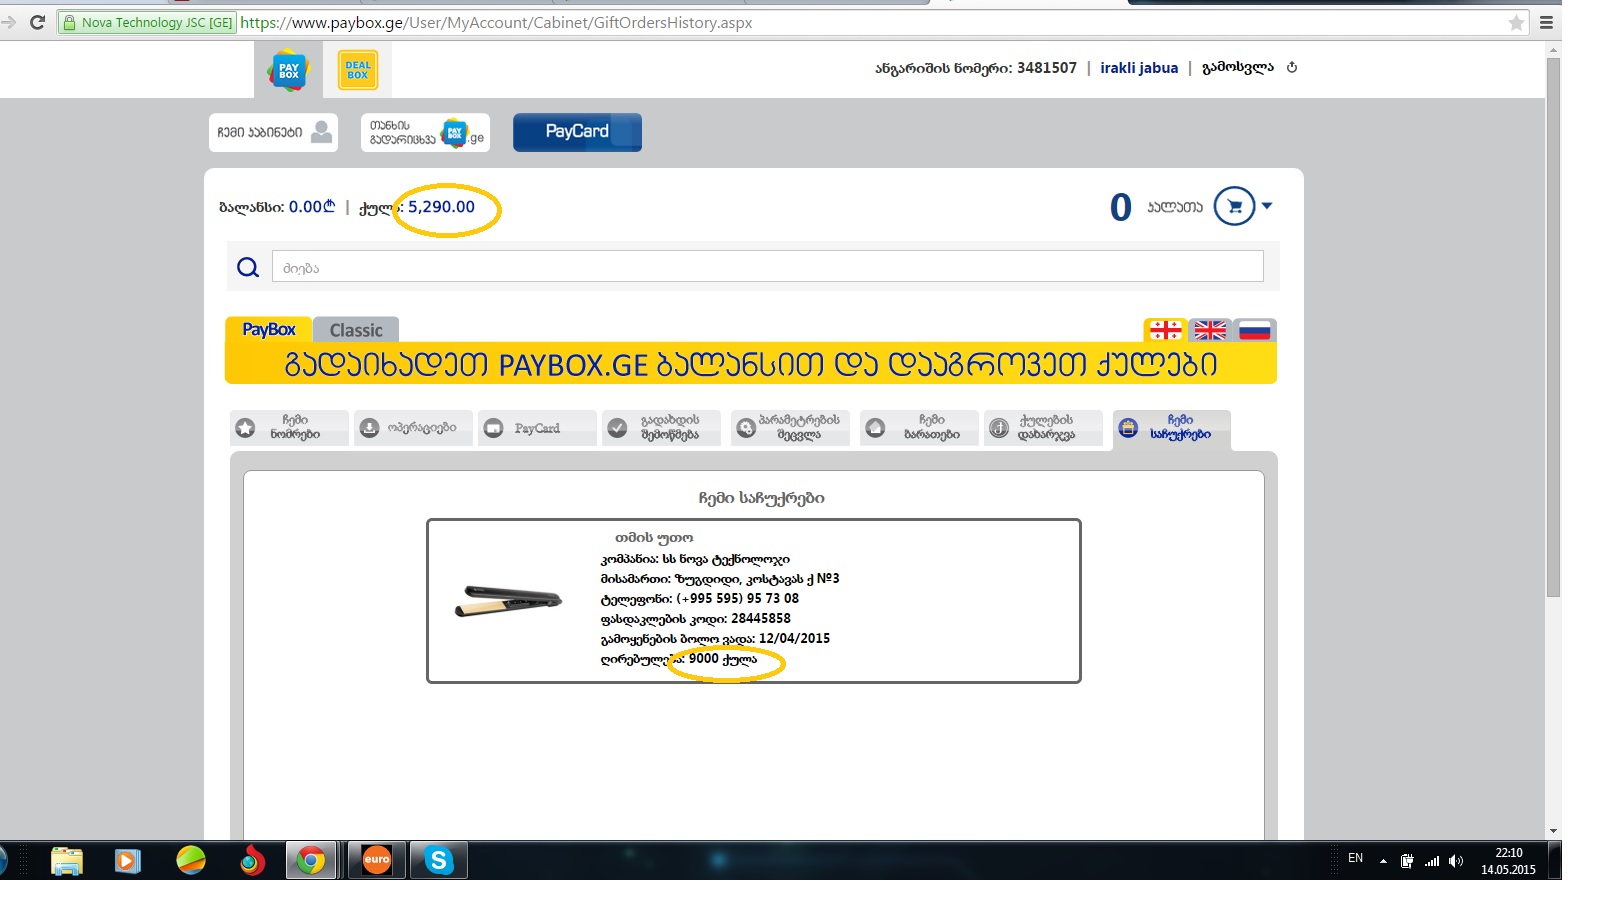Open the Chrome menu hamburger icon
The width and height of the screenshot is (1600, 900).
[x=1546, y=22]
